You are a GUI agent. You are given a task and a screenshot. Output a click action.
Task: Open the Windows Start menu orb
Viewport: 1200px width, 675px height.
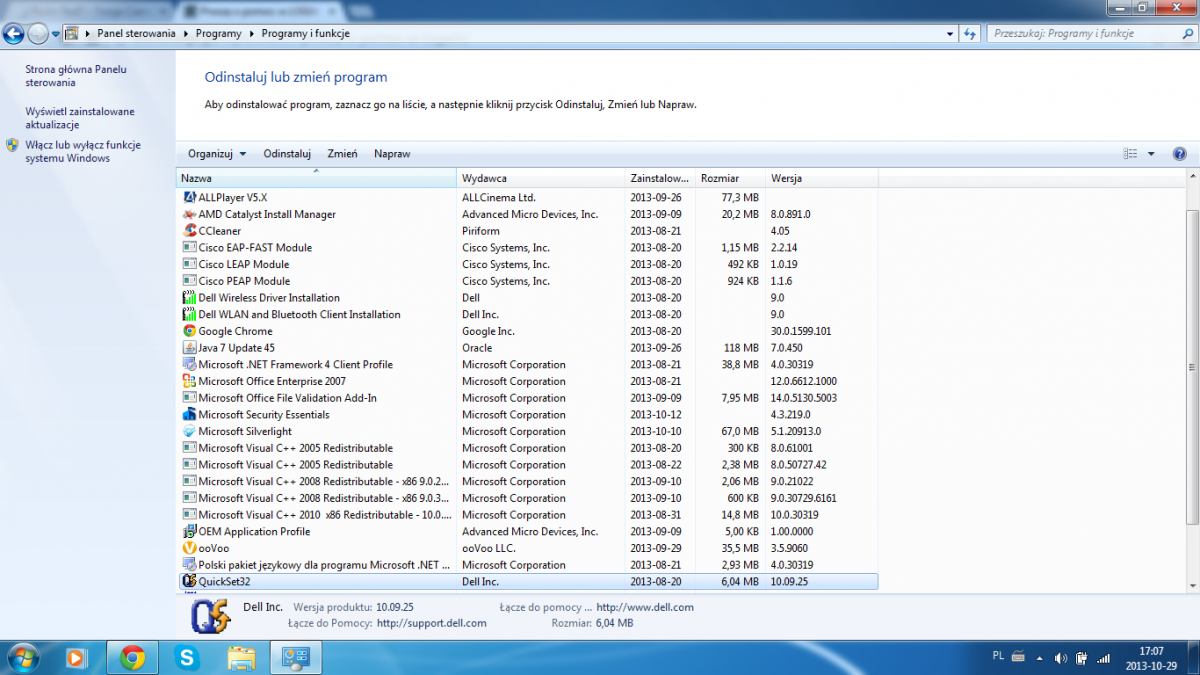(22, 657)
